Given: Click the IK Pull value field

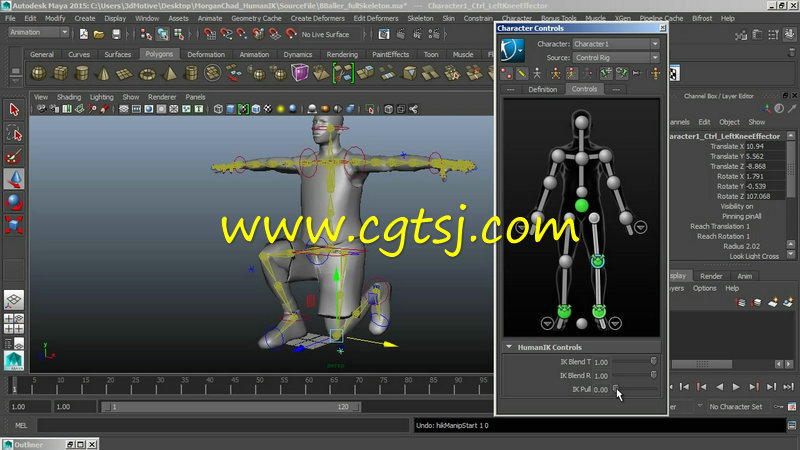Looking at the screenshot, I should click(601, 389).
